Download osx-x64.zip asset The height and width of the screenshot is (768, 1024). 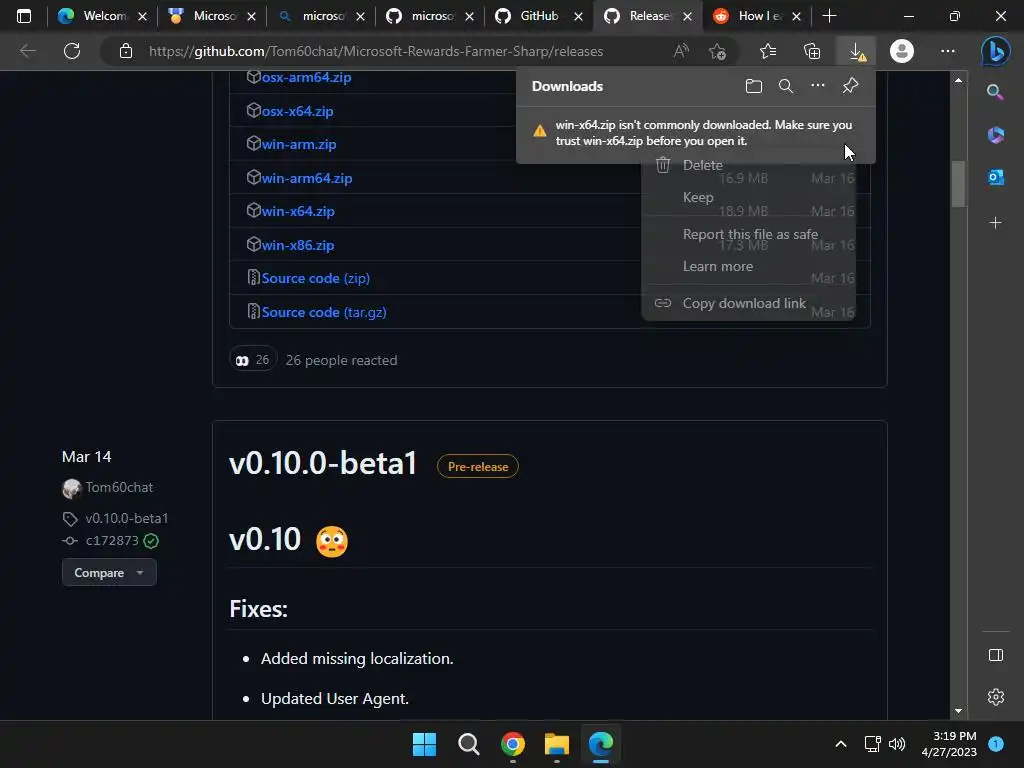click(297, 111)
